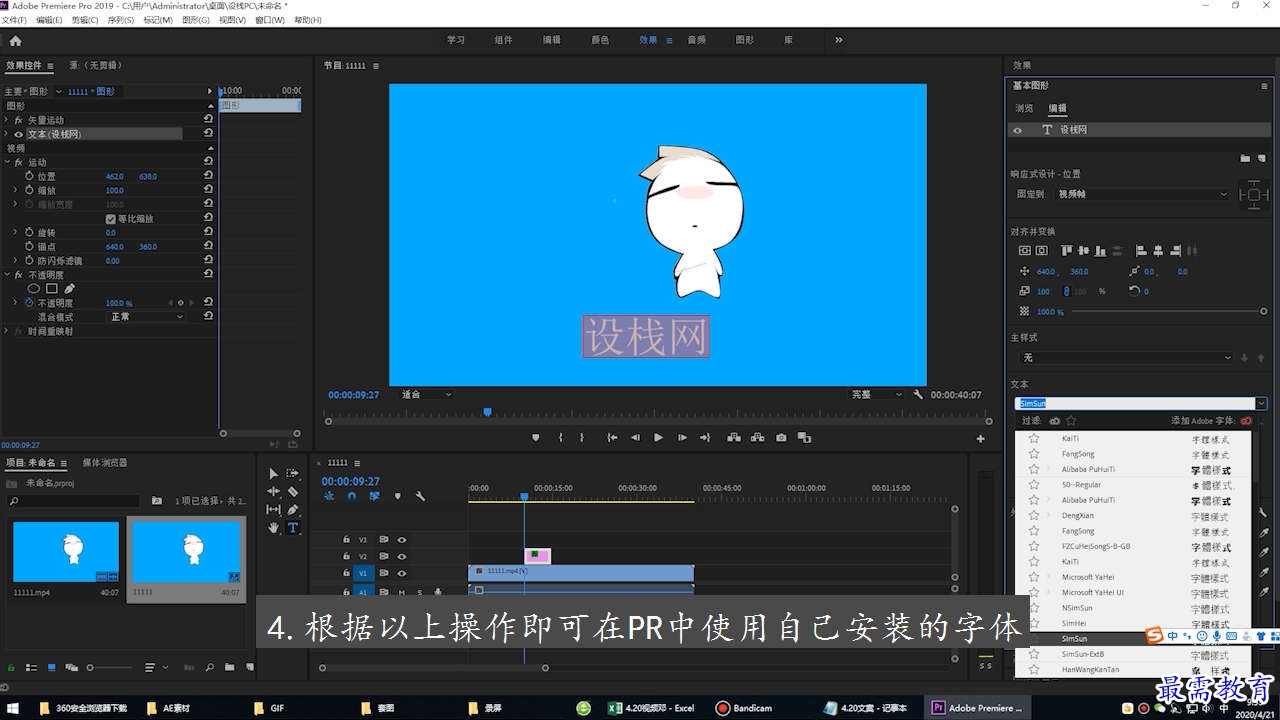Select the Selection arrow tool
The image size is (1280, 720).
tap(274, 473)
